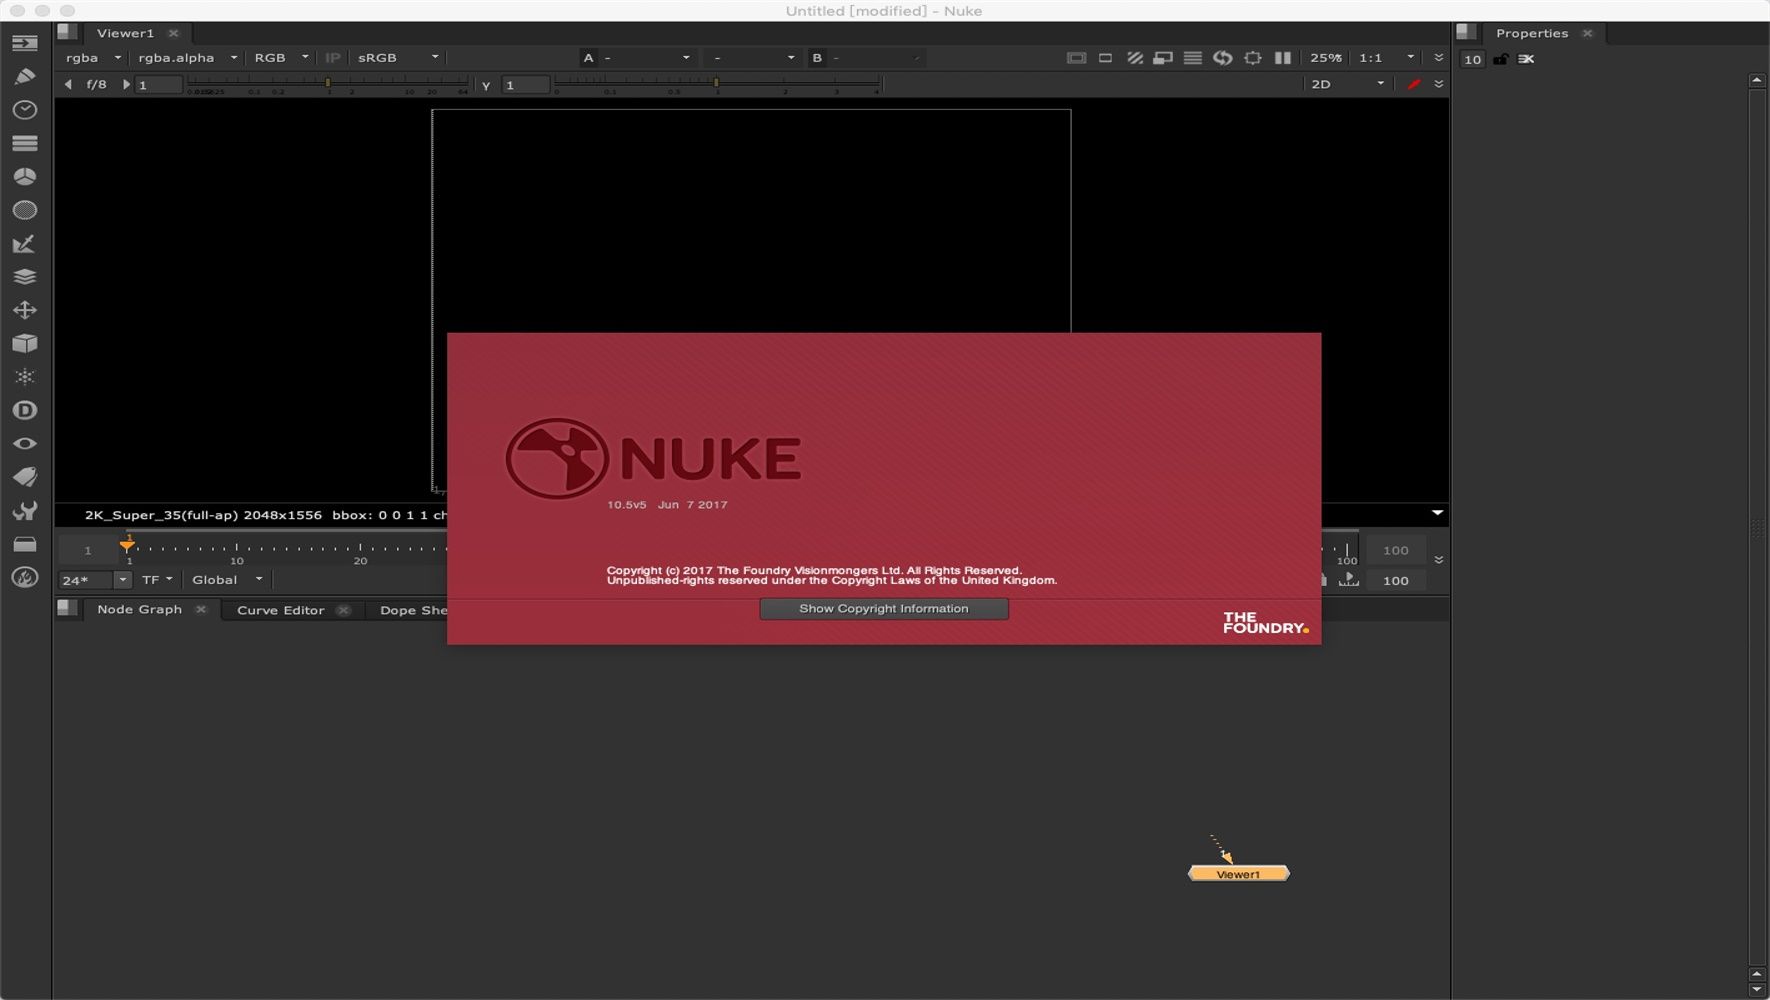Open the 2D view mode dropdown
1770x1000 pixels.
click(x=1347, y=84)
